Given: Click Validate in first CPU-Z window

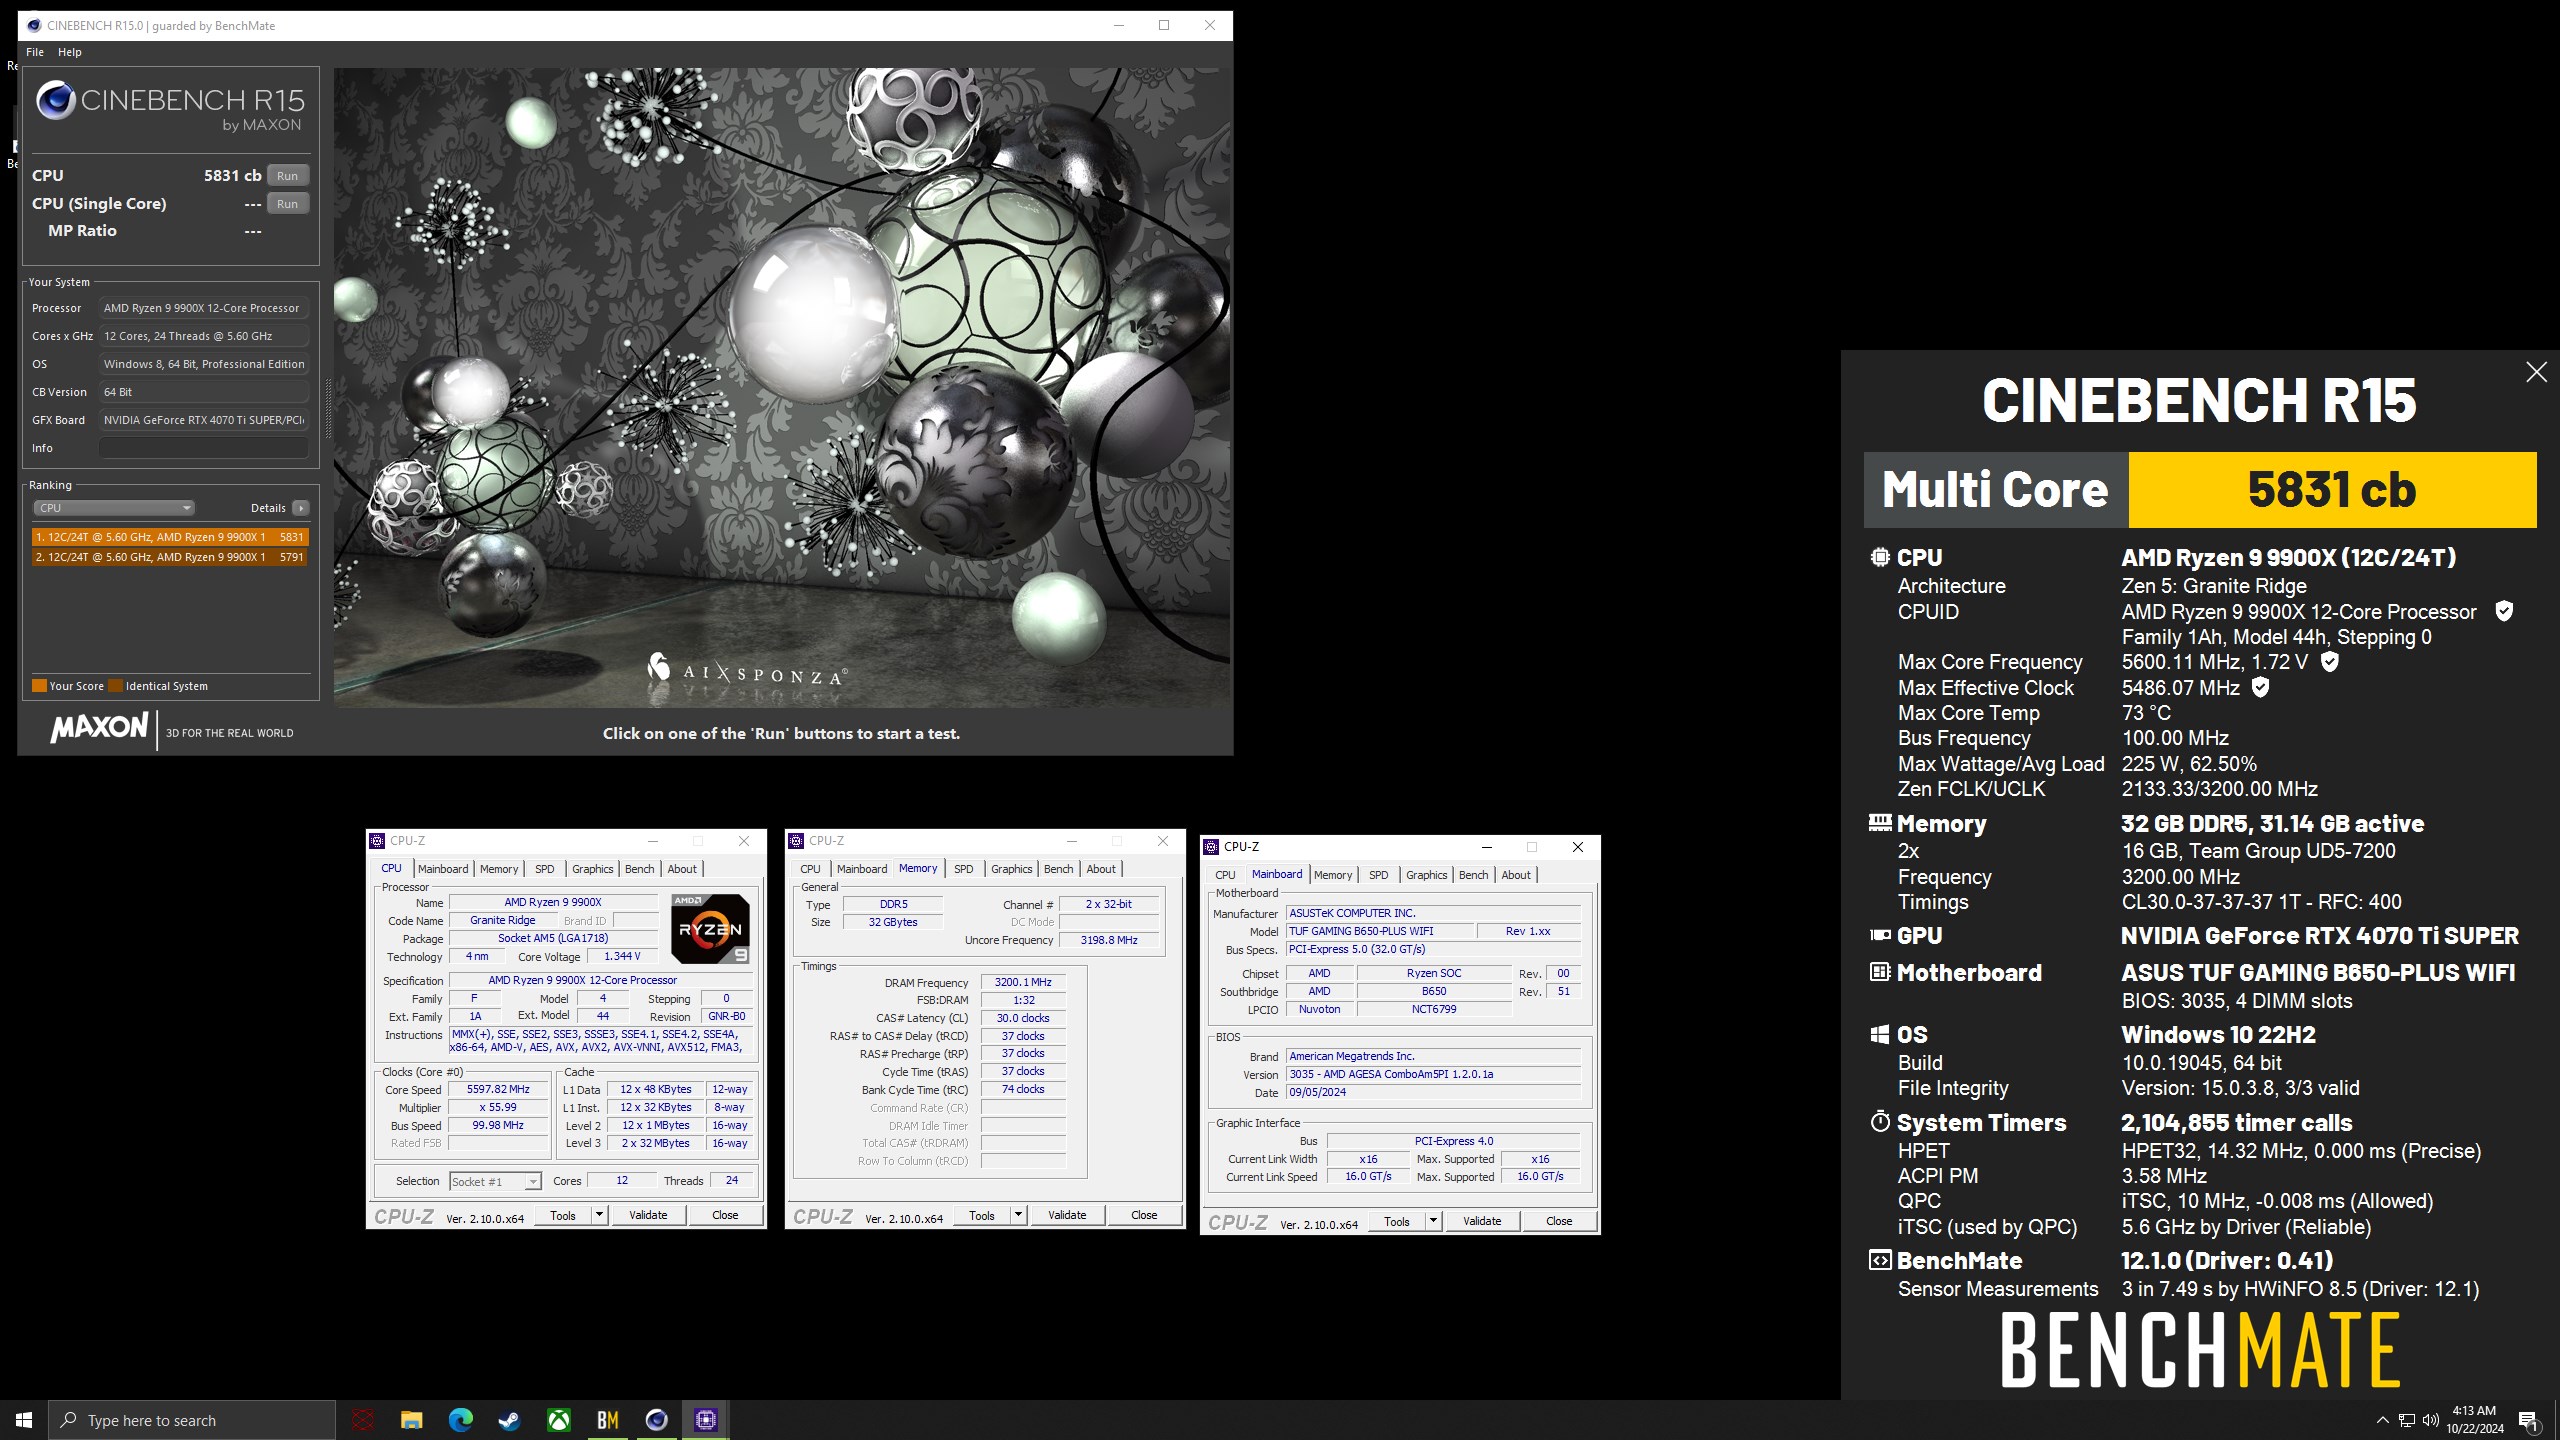Looking at the screenshot, I should tap(648, 1216).
